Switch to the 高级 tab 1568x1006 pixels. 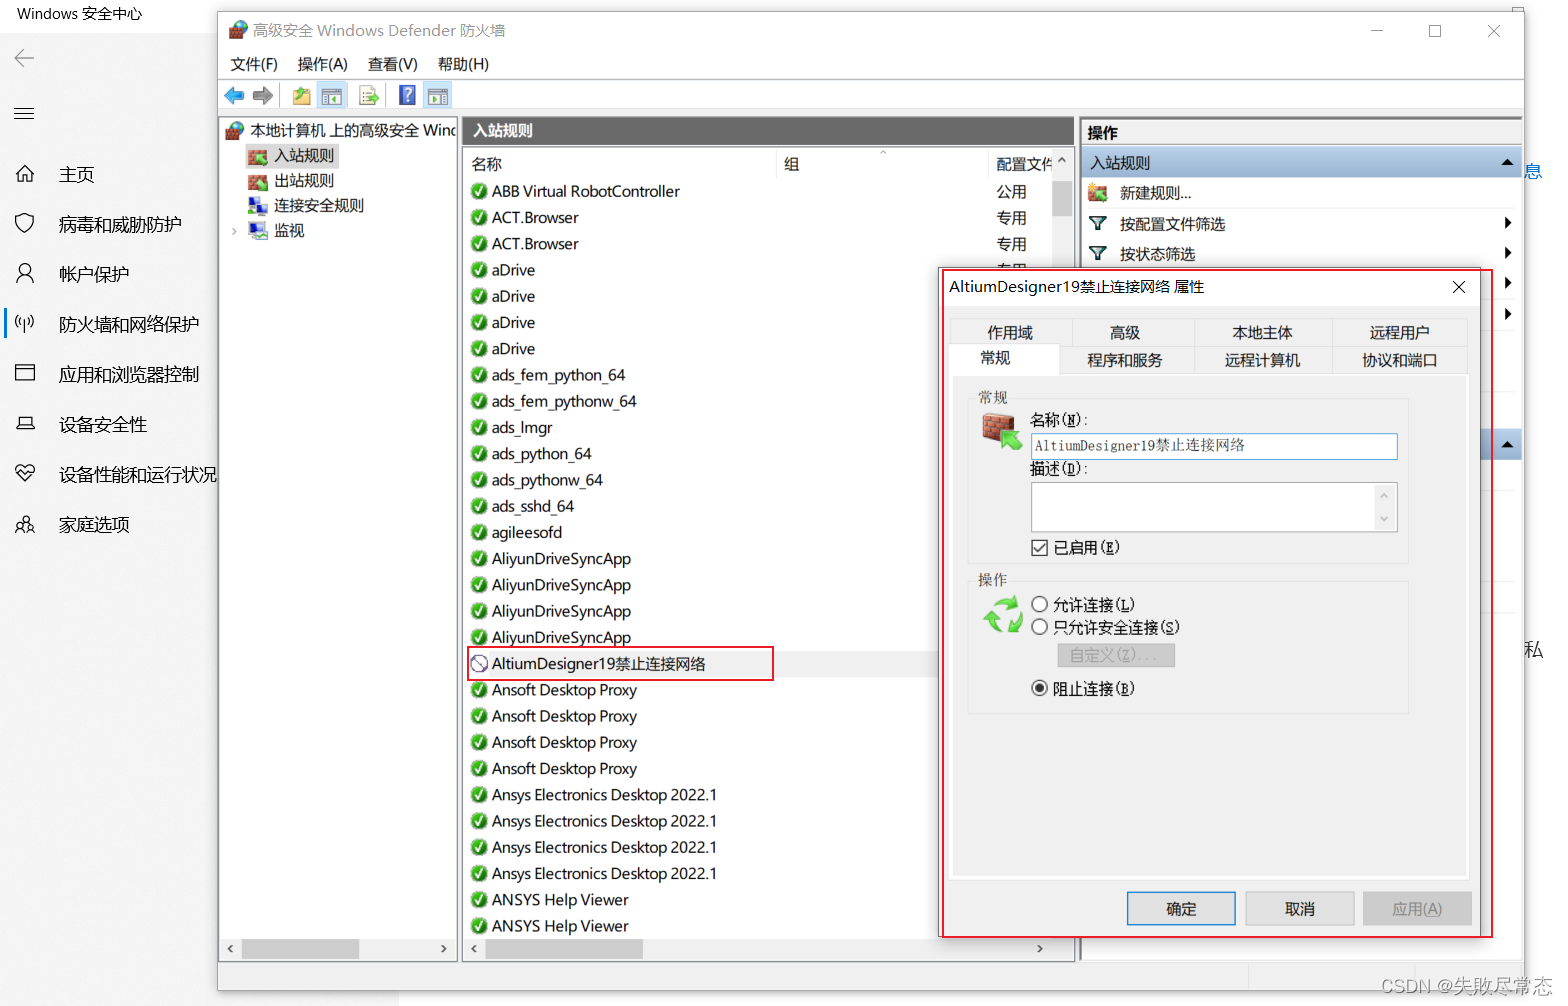[1125, 333]
